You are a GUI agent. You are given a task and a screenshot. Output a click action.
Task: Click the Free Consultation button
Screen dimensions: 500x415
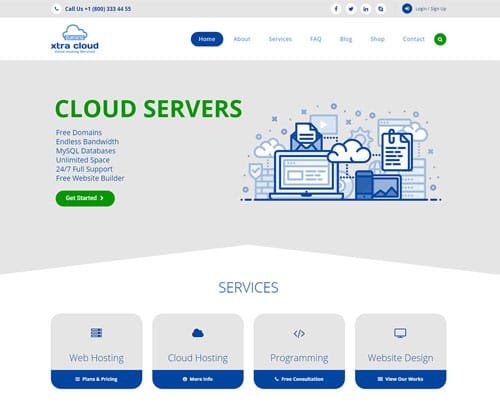pyautogui.click(x=299, y=379)
